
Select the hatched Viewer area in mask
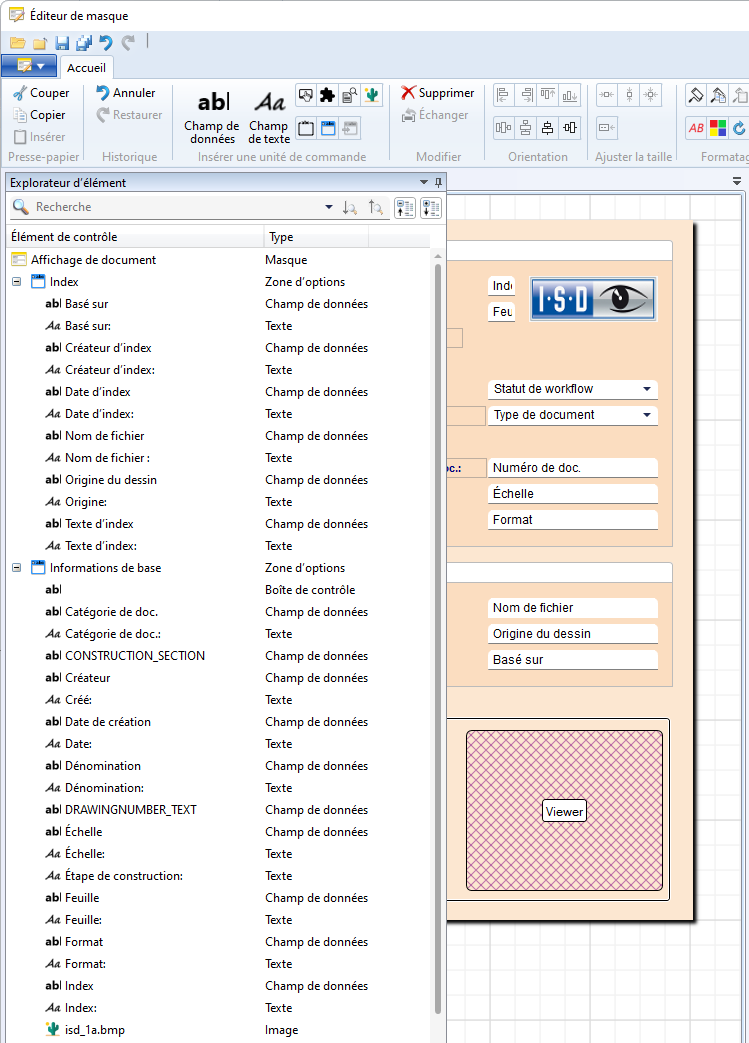tap(564, 810)
